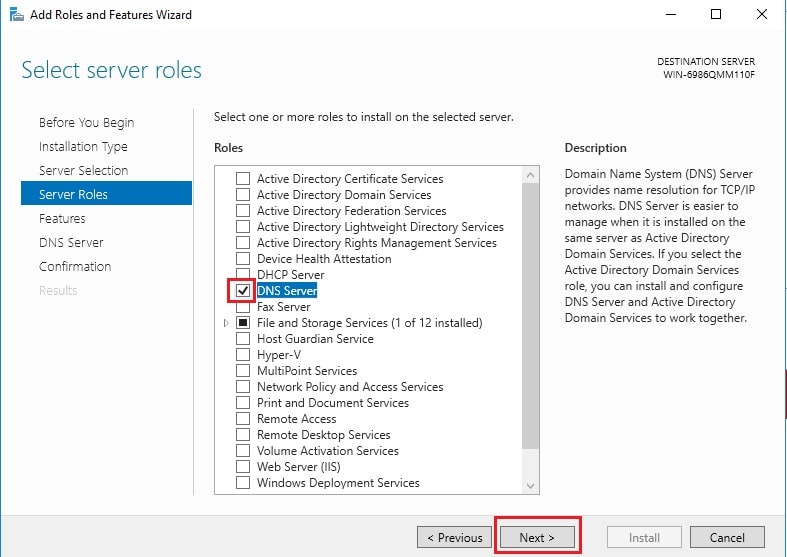Click the scroll down arrow in roles list
787x557 pixels.
coord(531,486)
